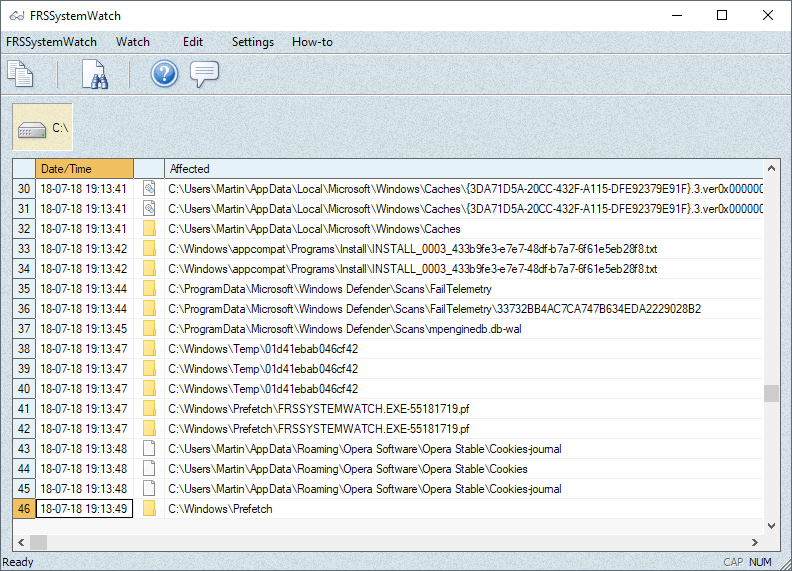Click date cell 18-07-18 19:13:49 in row 46
The width and height of the screenshot is (792, 571).
coord(84,509)
